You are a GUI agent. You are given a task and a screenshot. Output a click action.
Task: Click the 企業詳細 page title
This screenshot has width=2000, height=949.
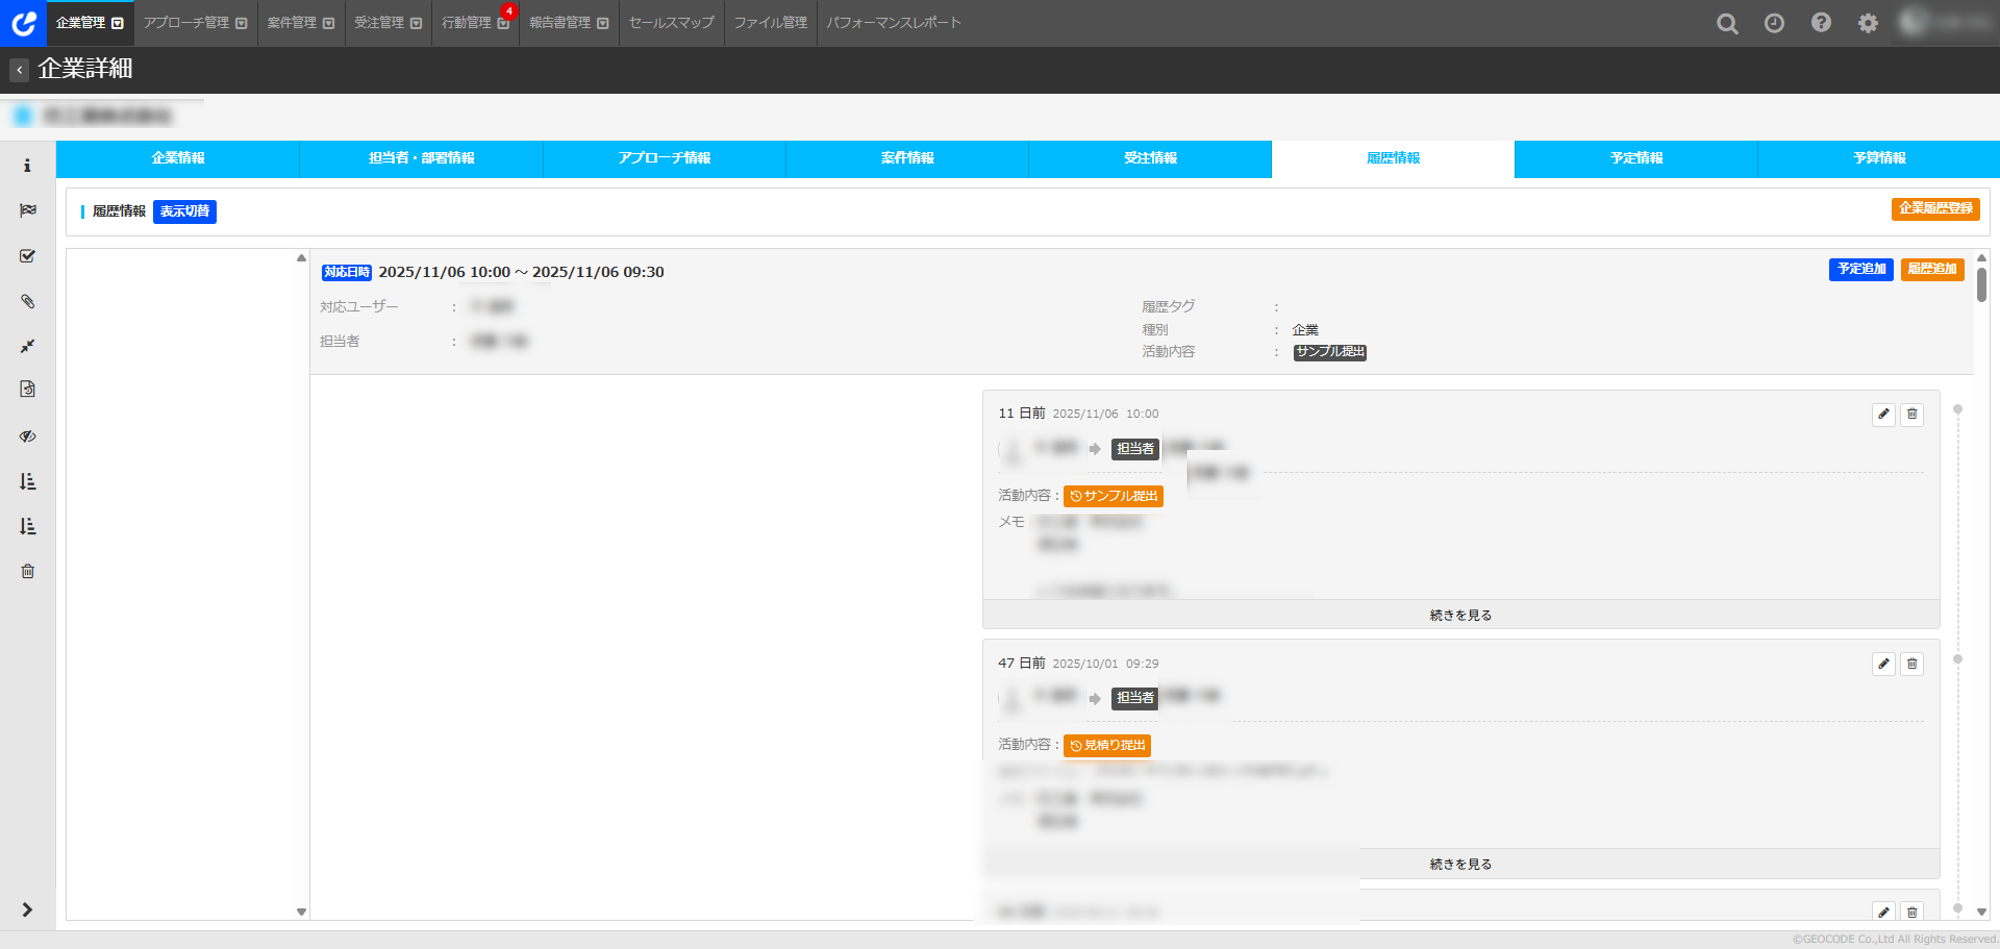tap(85, 69)
